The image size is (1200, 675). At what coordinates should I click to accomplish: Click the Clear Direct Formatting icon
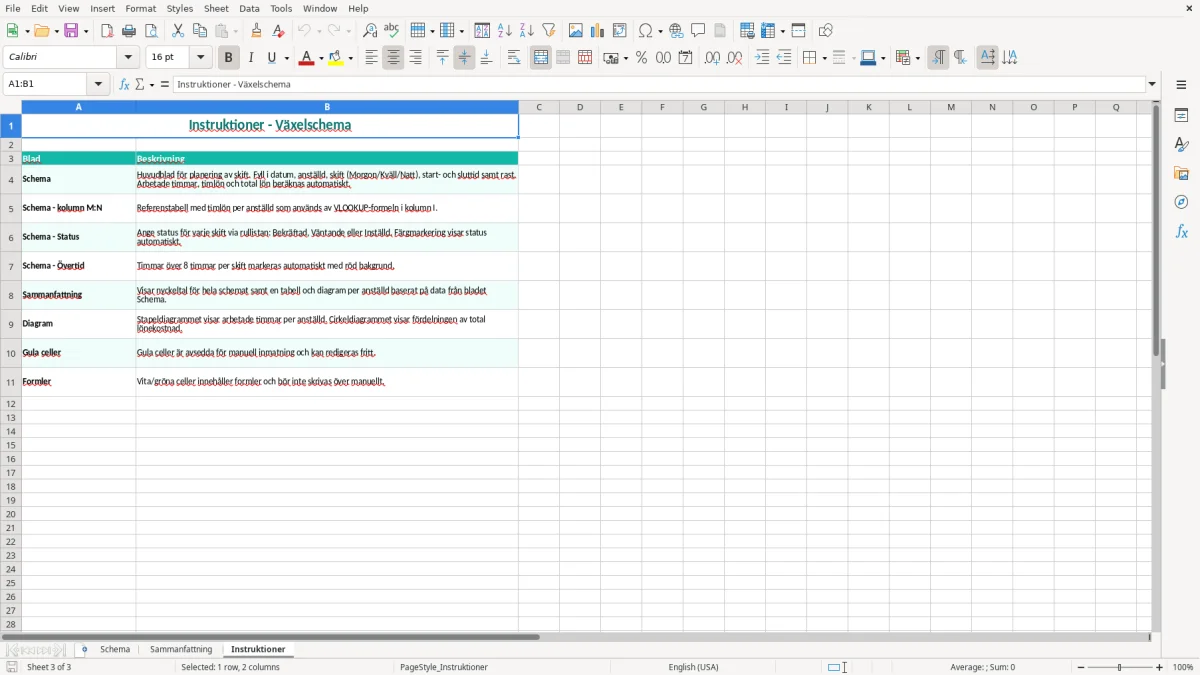(278, 31)
